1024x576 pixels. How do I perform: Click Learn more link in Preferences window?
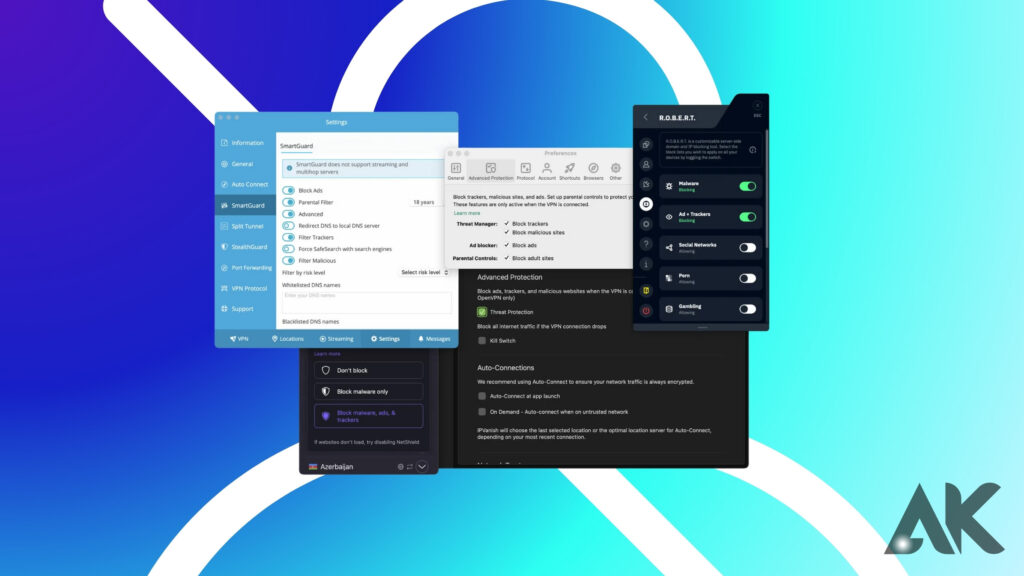click(x=467, y=214)
